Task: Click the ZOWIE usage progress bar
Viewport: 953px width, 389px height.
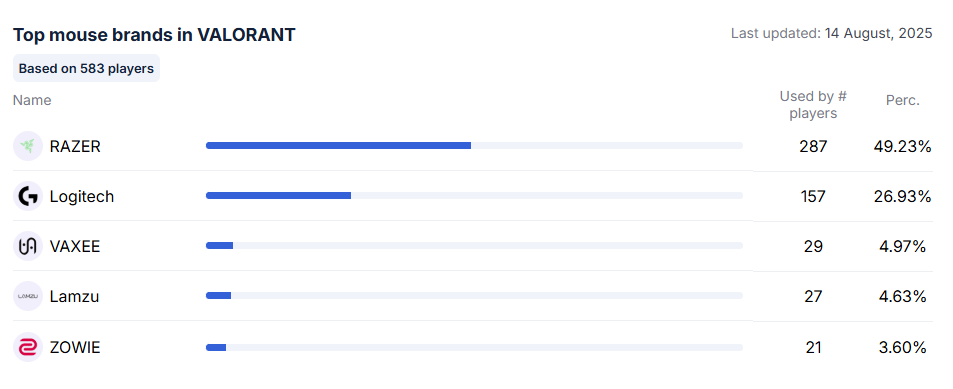Action: [x=474, y=347]
